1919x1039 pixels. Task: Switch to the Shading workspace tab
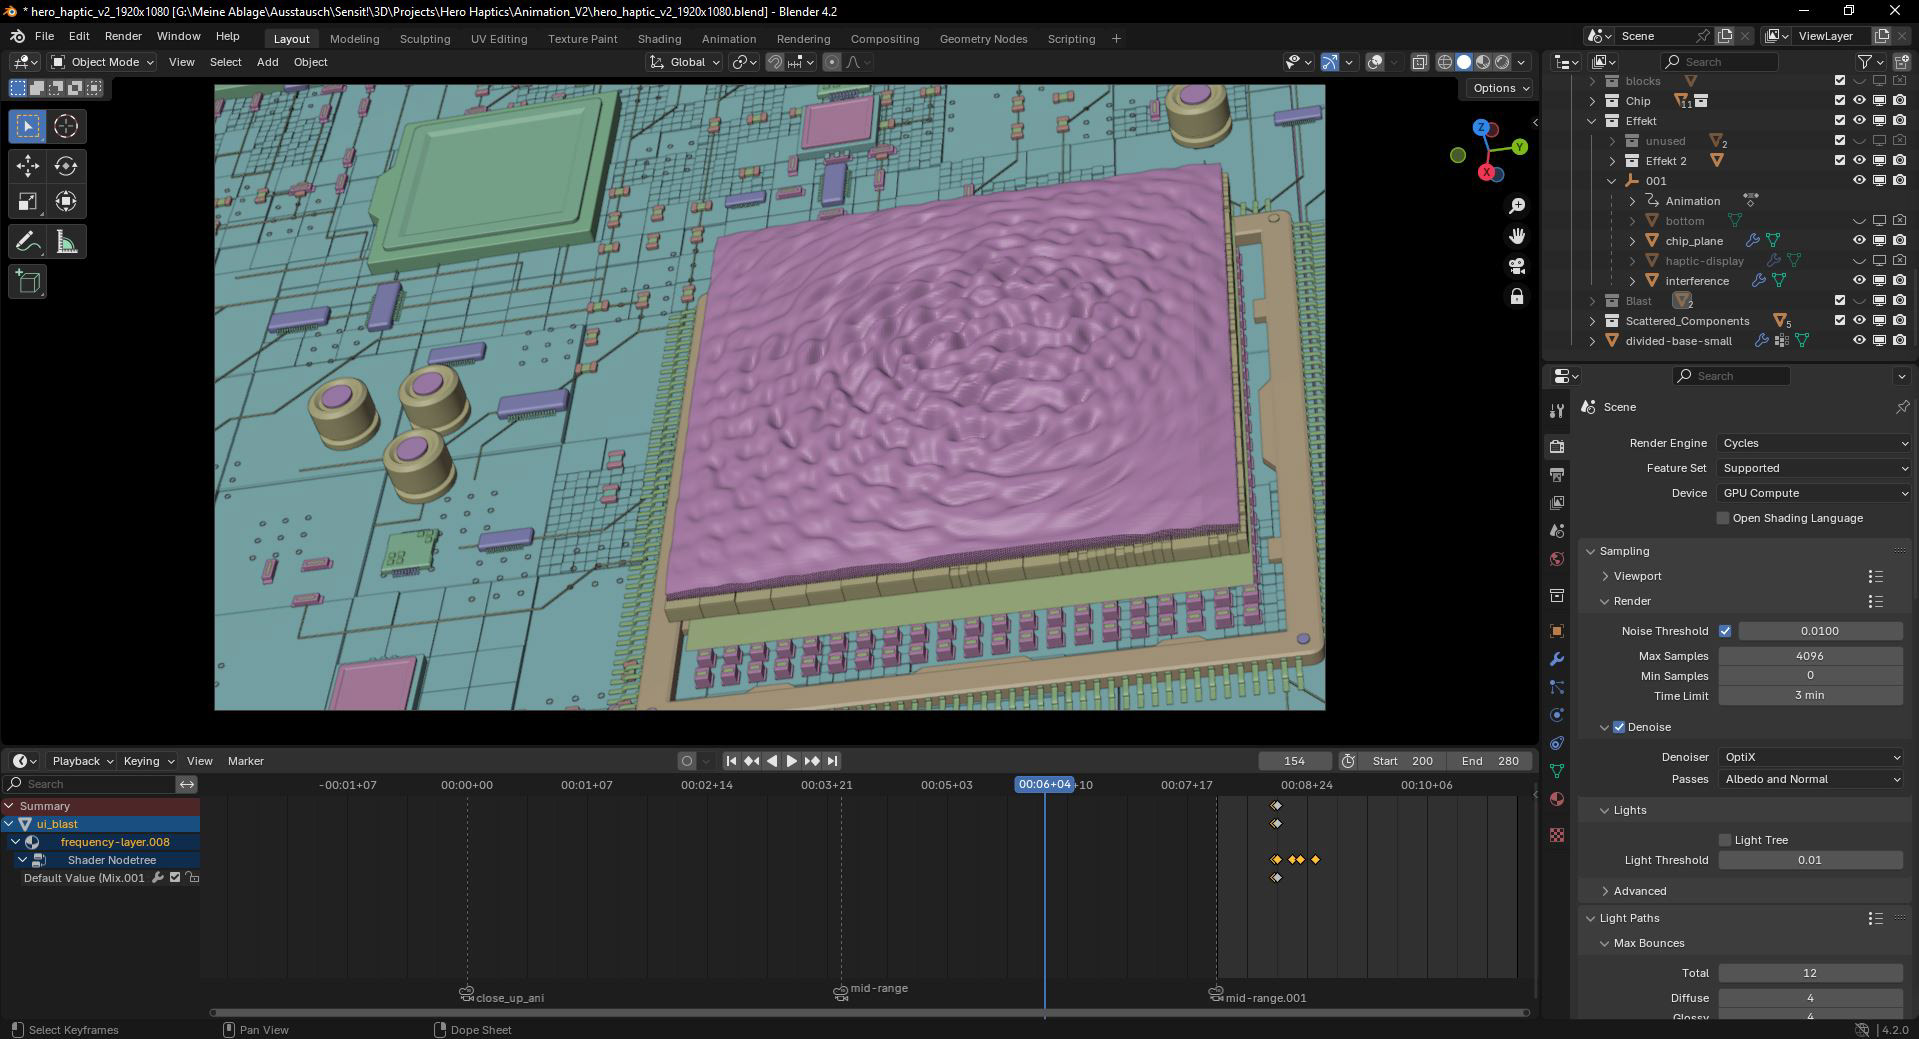[x=659, y=39]
